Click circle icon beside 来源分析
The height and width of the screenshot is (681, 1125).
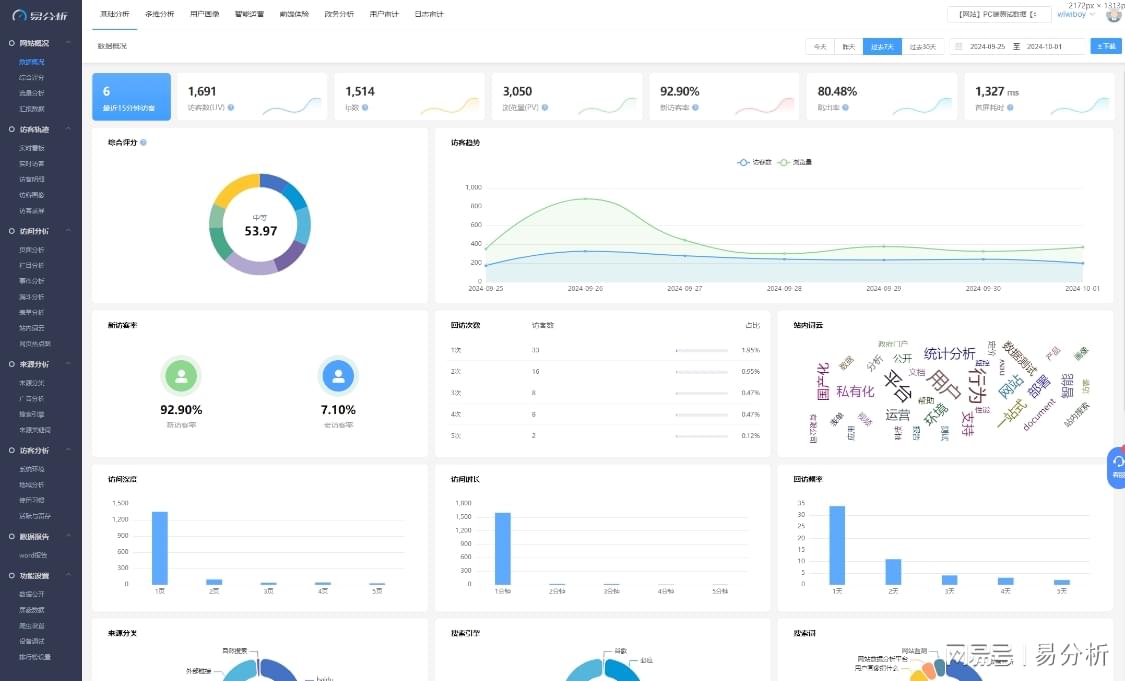(11, 365)
